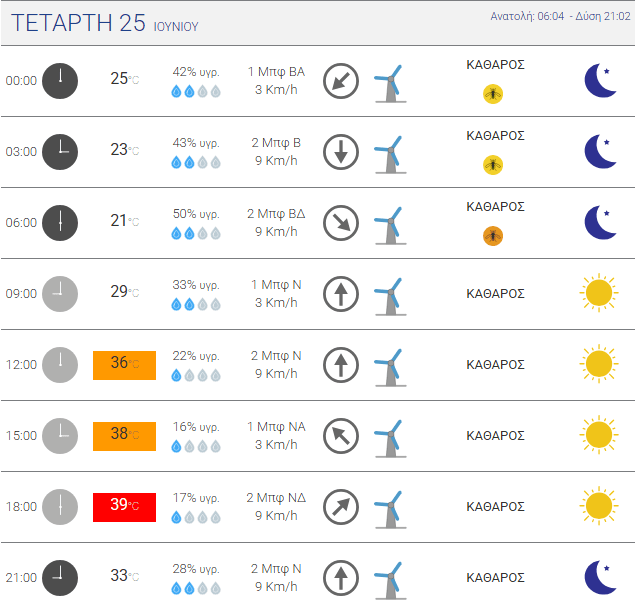640x609 pixels.
Task: Click the humidity droplets at 09:00
Action: pos(196,304)
